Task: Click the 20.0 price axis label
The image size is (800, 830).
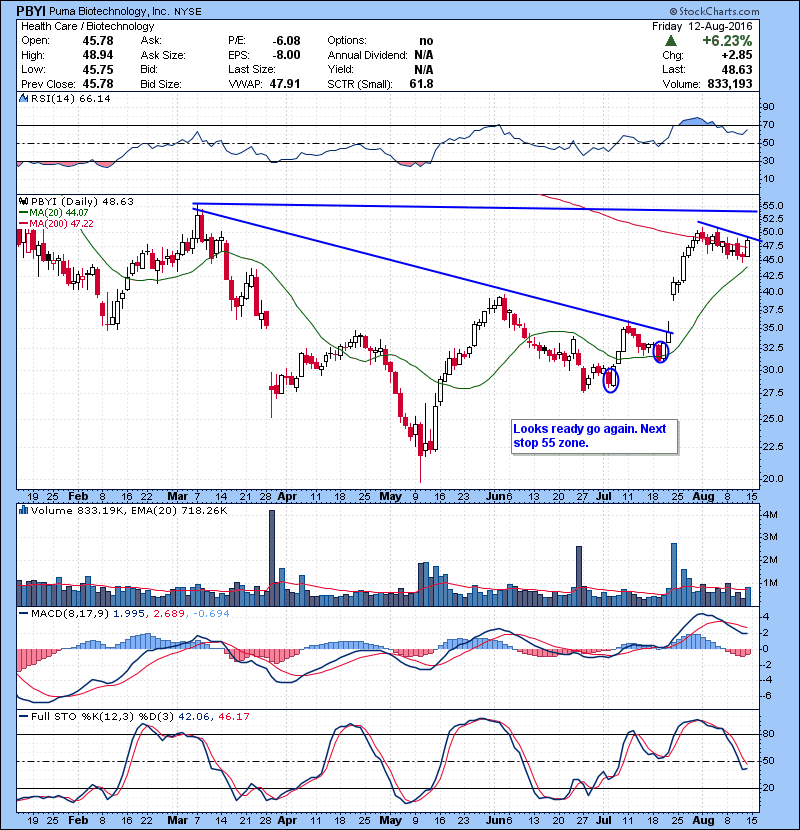Action: click(772, 479)
